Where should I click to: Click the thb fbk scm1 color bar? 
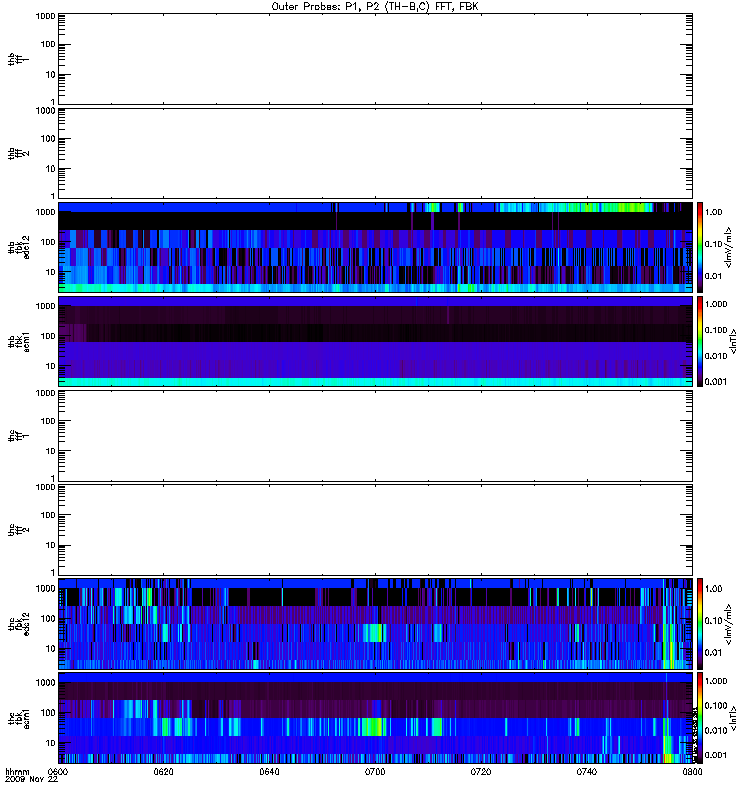(x=700, y=341)
